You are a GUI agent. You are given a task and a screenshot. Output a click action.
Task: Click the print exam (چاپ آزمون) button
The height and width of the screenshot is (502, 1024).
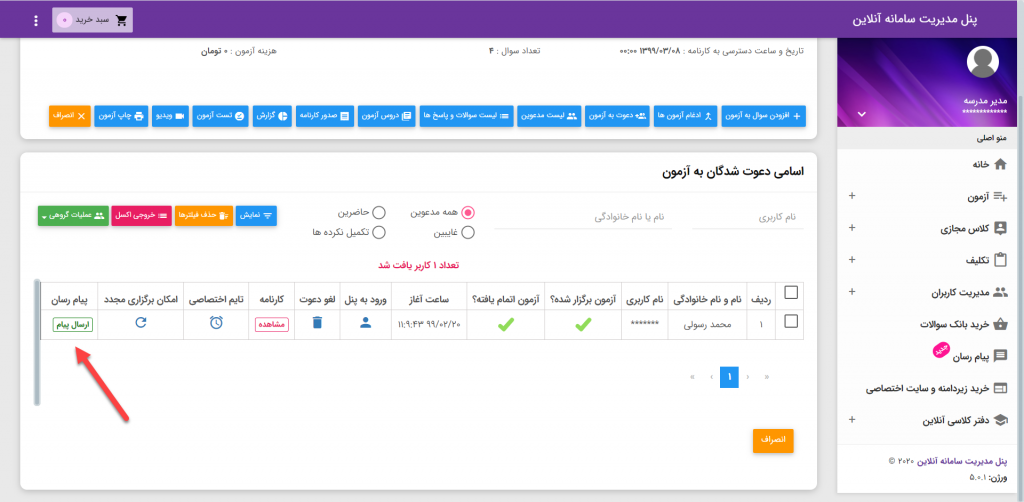coord(123,115)
